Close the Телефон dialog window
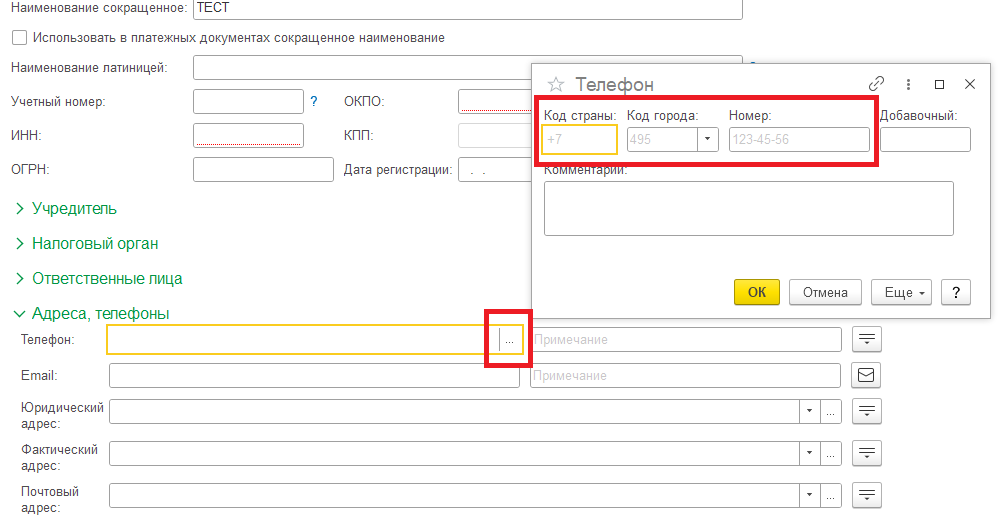1007x528 pixels. click(x=970, y=84)
